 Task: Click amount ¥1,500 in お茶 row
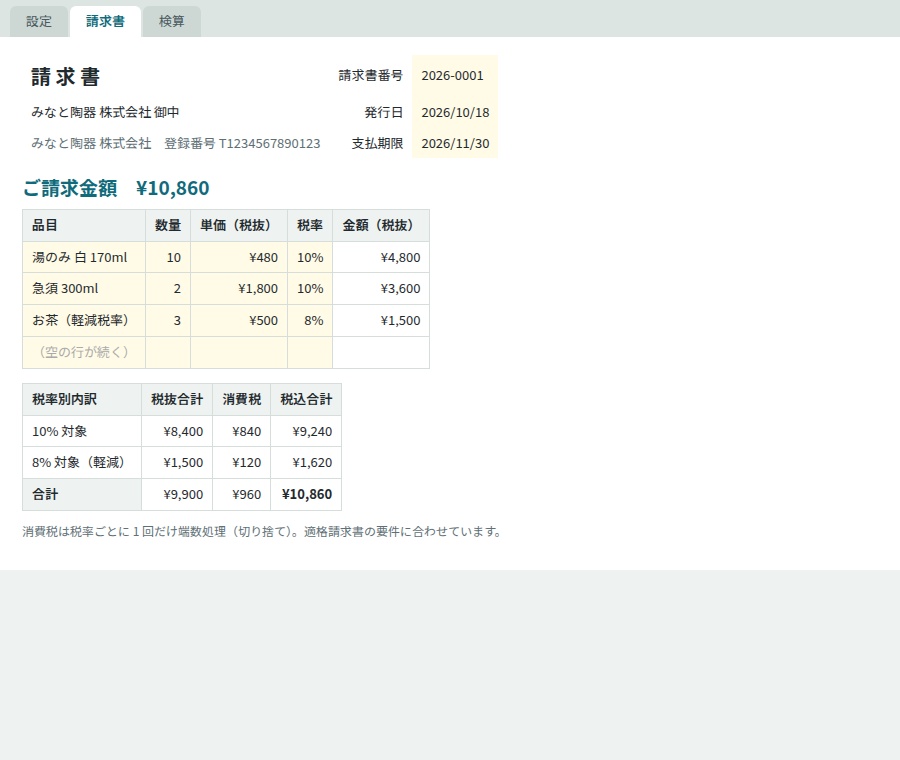click(381, 320)
